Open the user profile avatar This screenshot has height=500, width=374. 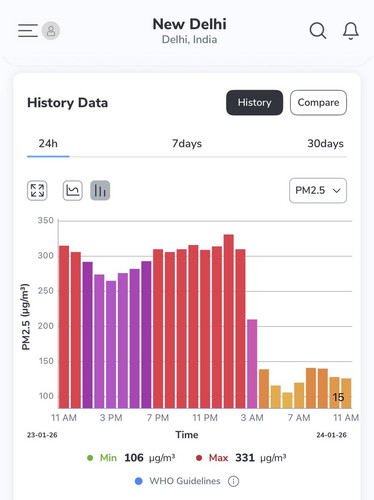[x=51, y=31]
